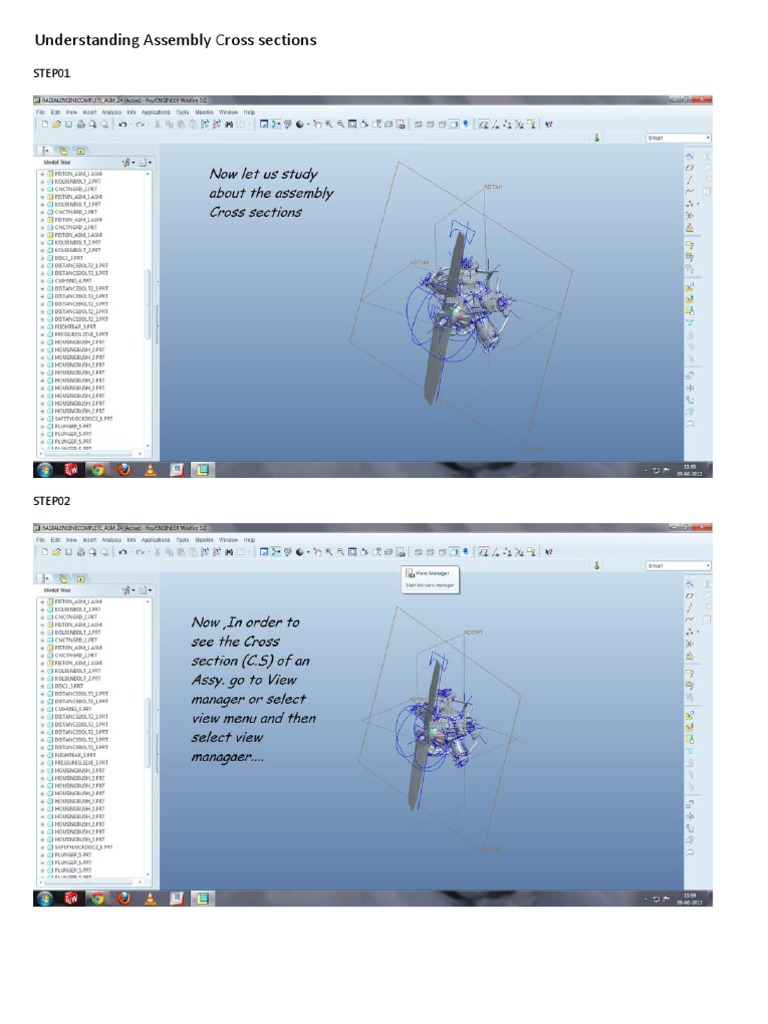768x1024 pixels.
Task: Click the Undo arrow in STEP01 screenshot
Action: pyautogui.click(x=123, y=124)
